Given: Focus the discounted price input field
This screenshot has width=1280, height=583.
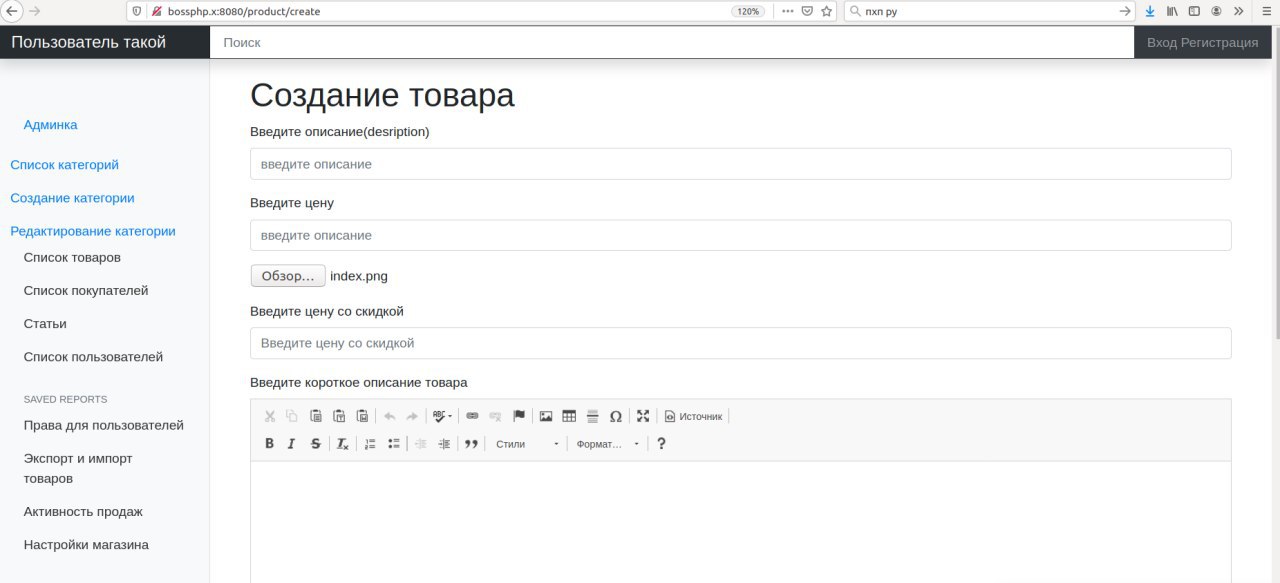Looking at the screenshot, I should (740, 343).
